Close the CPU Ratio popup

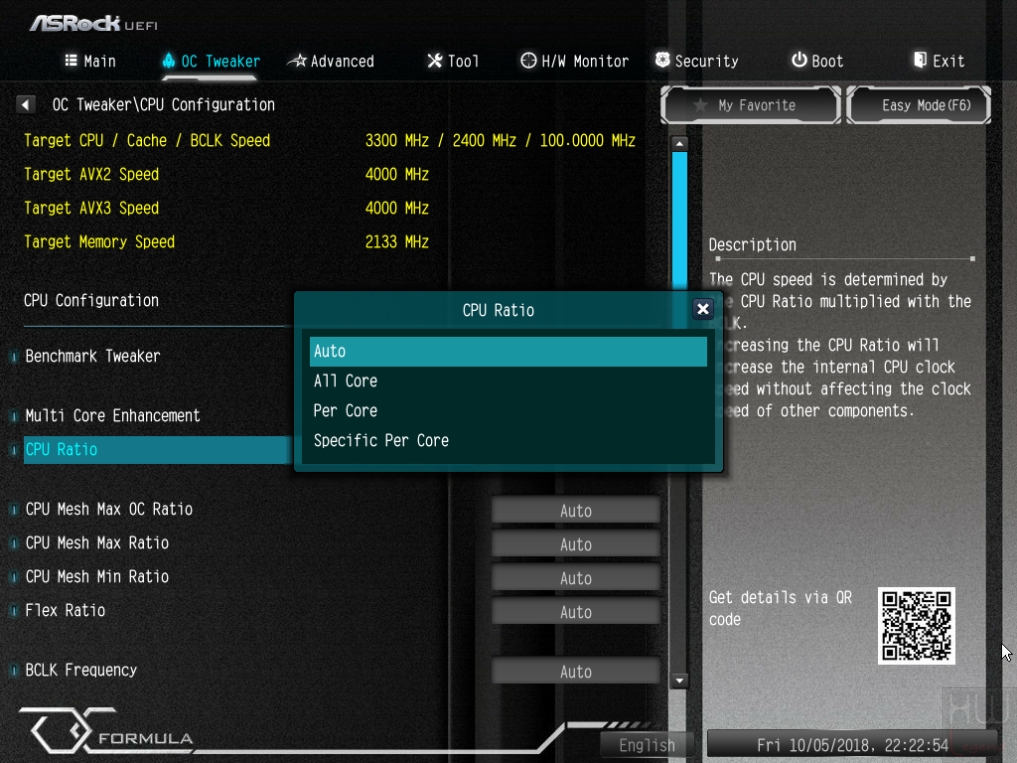(702, 309)
